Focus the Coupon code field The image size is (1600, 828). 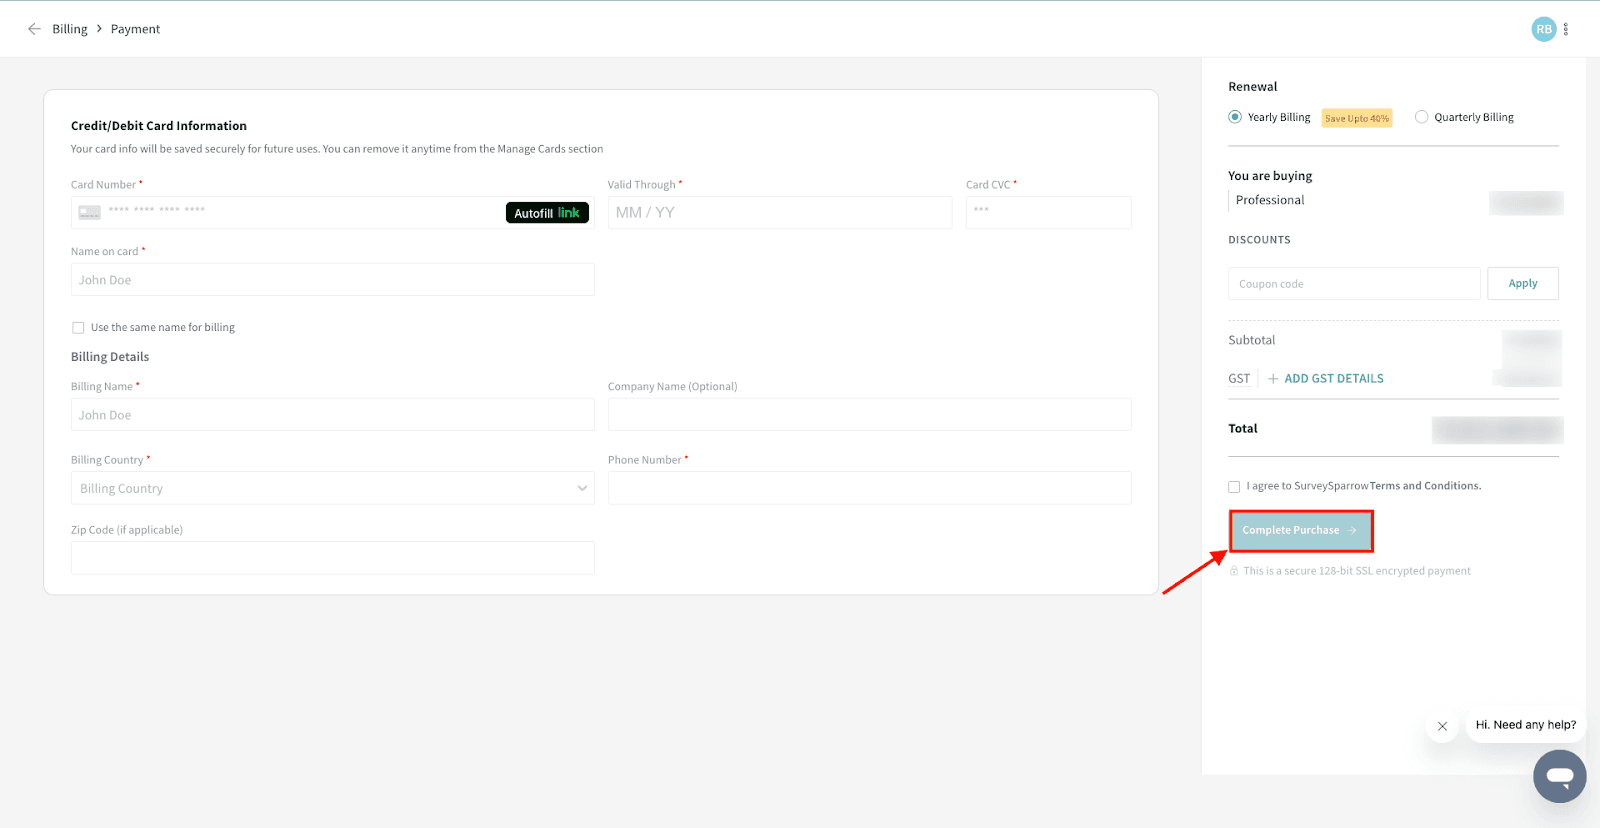(1353, 284)
